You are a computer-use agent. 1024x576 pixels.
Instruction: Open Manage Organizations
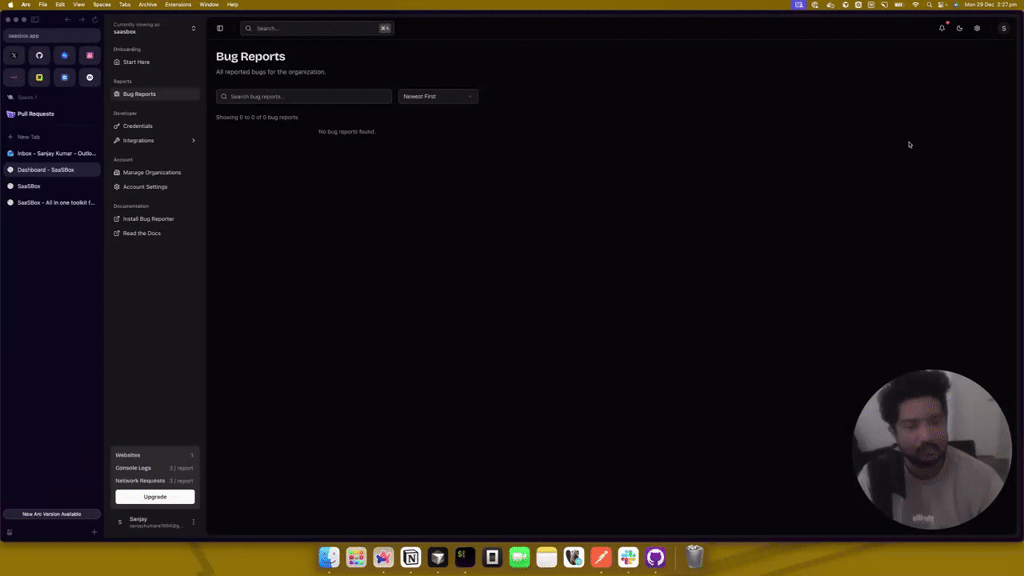(155, 172)
